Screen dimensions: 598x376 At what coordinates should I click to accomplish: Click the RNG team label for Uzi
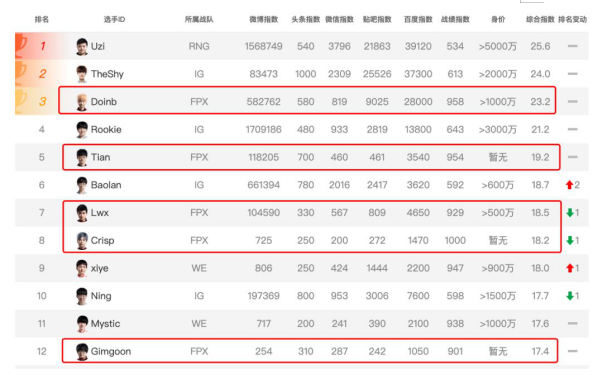coord(199,47)
